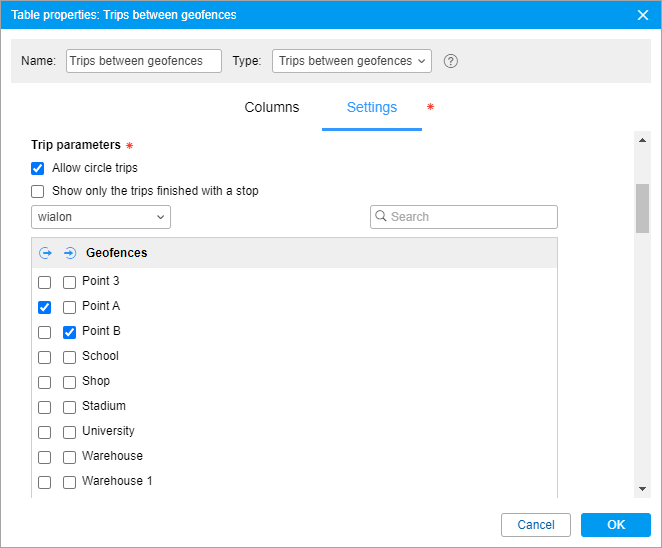Close the Table properties dialog
The height and width of the screenshot is (548, 662).
coord(643,15)
